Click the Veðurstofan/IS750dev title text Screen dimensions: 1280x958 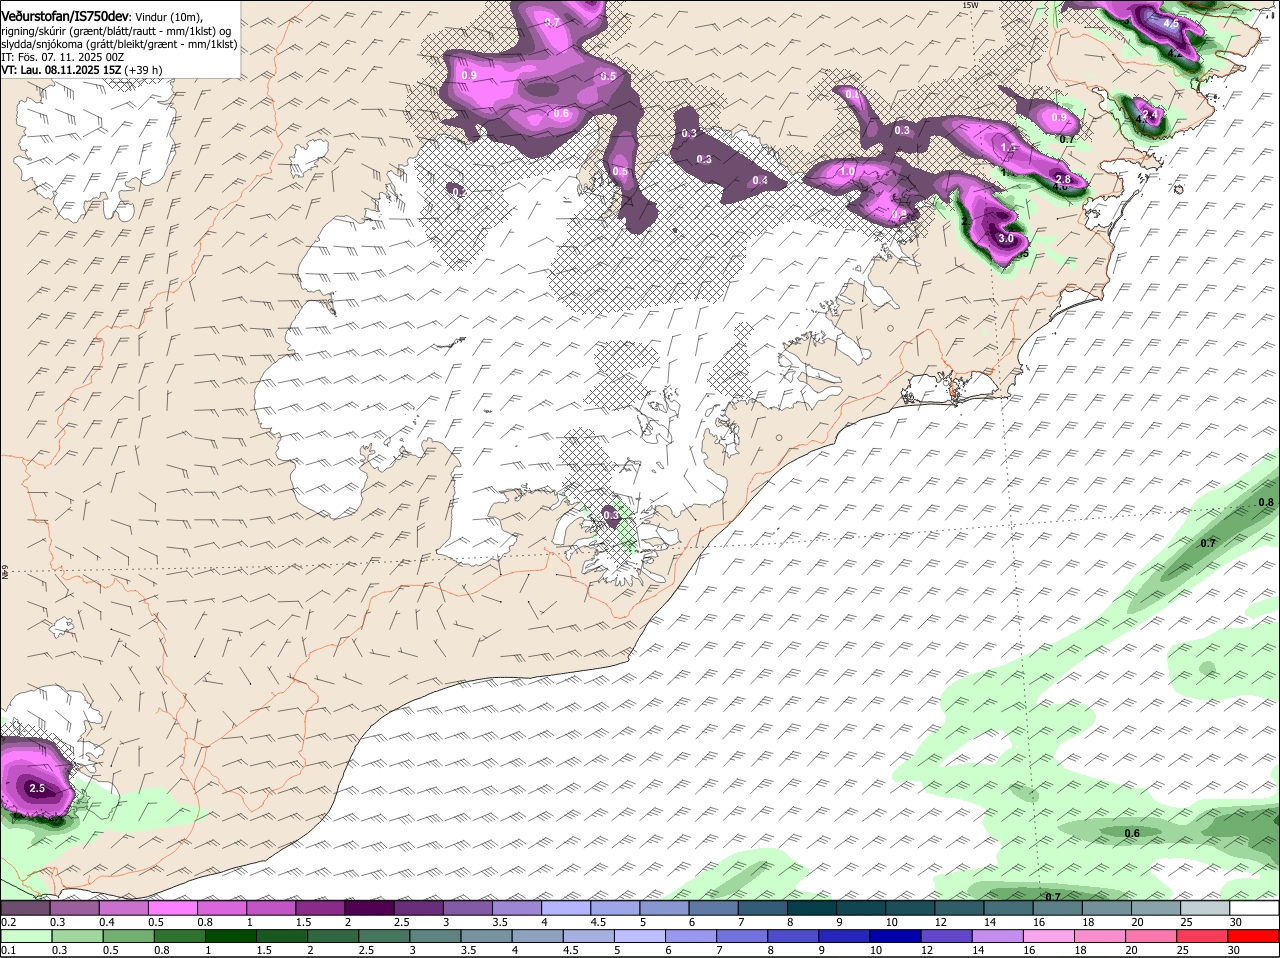65,17
